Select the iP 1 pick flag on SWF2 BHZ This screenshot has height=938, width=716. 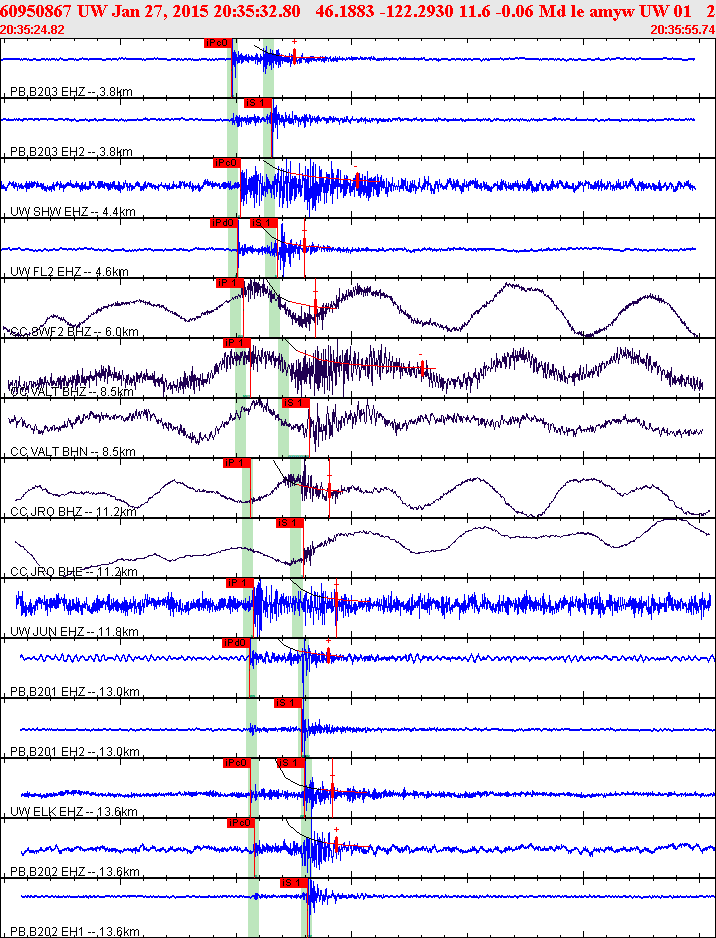point(230,283)
